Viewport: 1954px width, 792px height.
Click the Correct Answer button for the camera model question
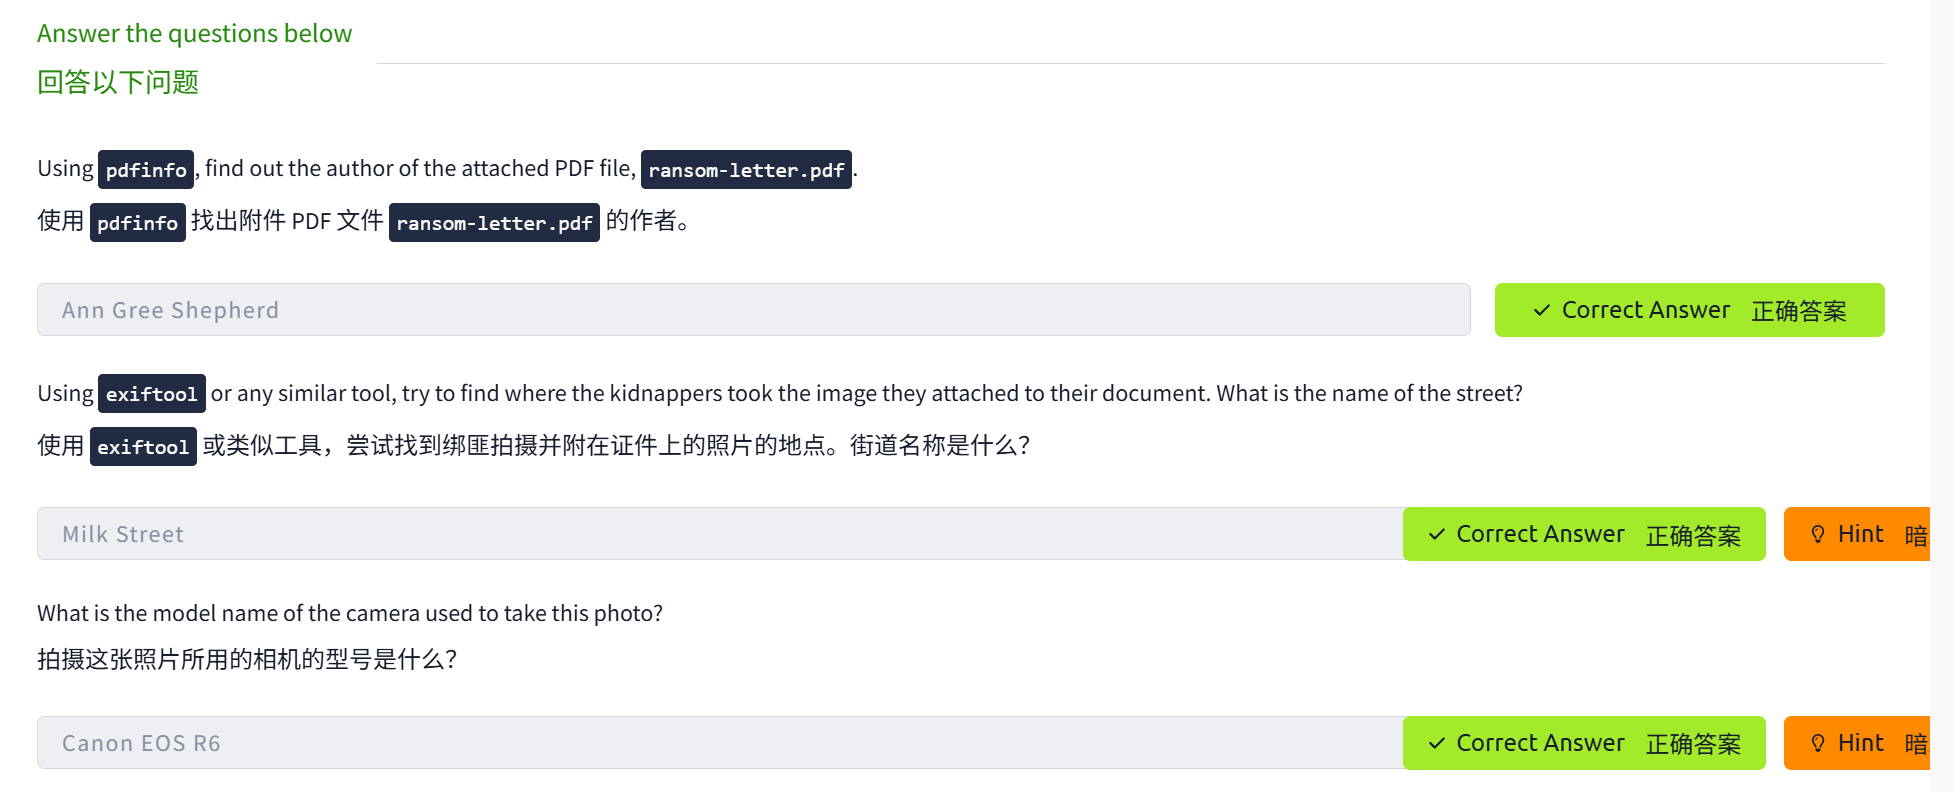pyautogui.click(x=1583, y=744)
